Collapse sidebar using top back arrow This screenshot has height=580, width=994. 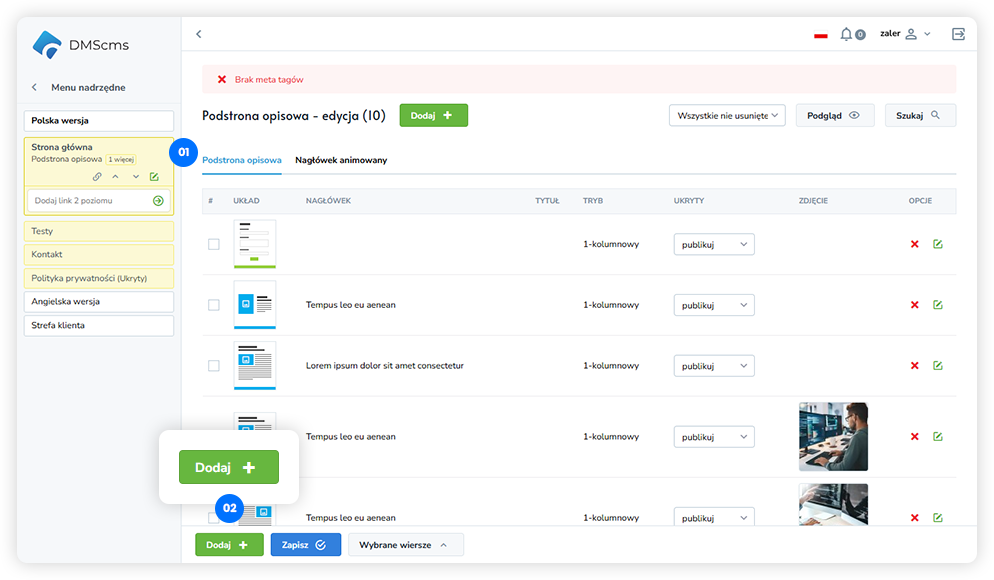[198, 34]
